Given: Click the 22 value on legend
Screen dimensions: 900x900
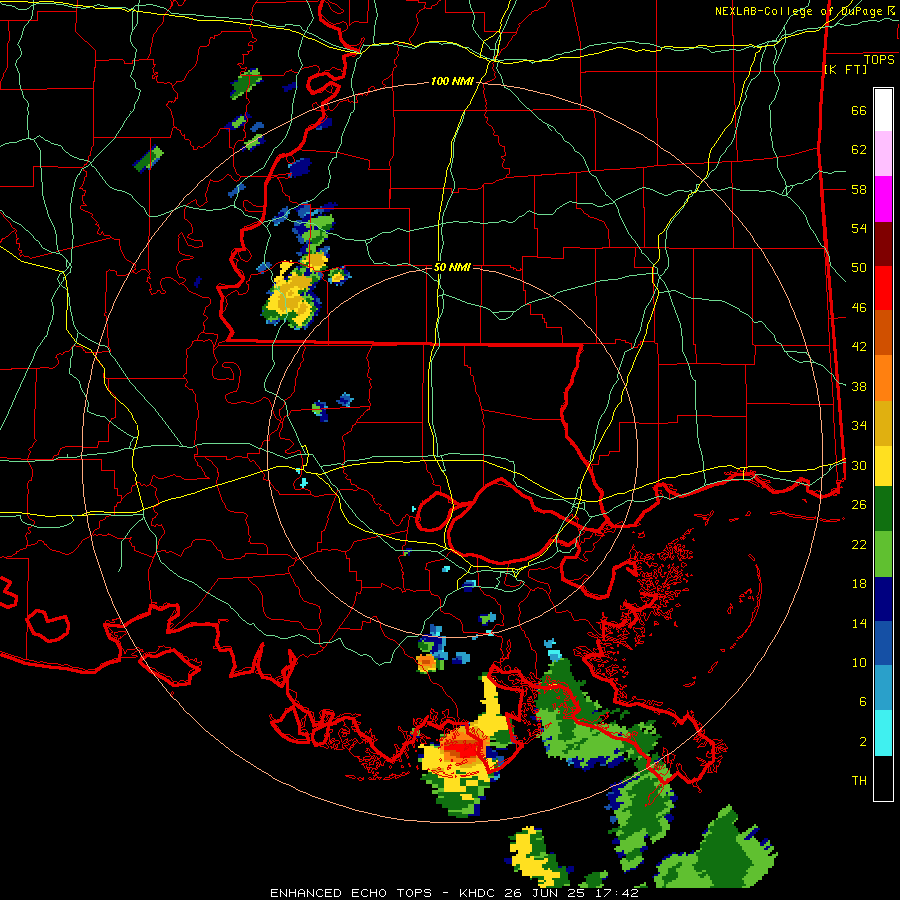Looking at the screenshot, I should (859, 544).
